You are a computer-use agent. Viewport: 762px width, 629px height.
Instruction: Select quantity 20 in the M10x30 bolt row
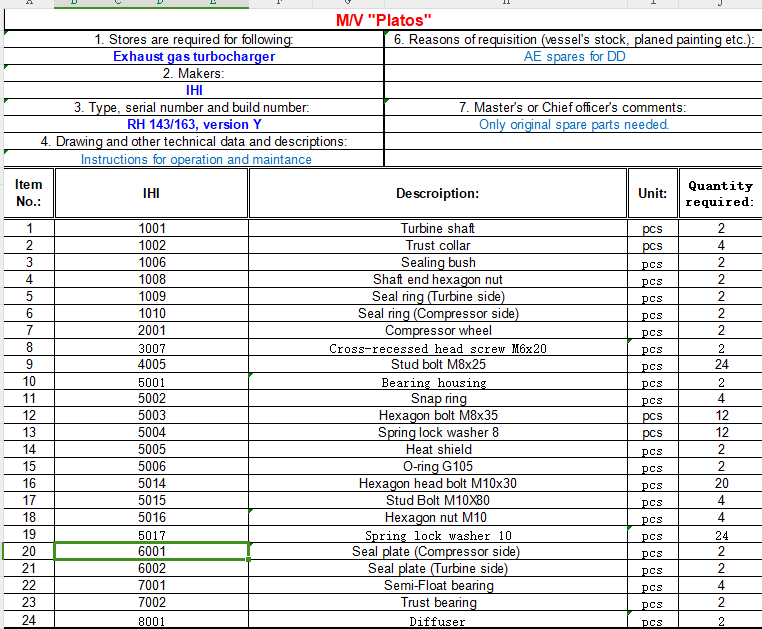pyautogui.click(x=720, y=484)
